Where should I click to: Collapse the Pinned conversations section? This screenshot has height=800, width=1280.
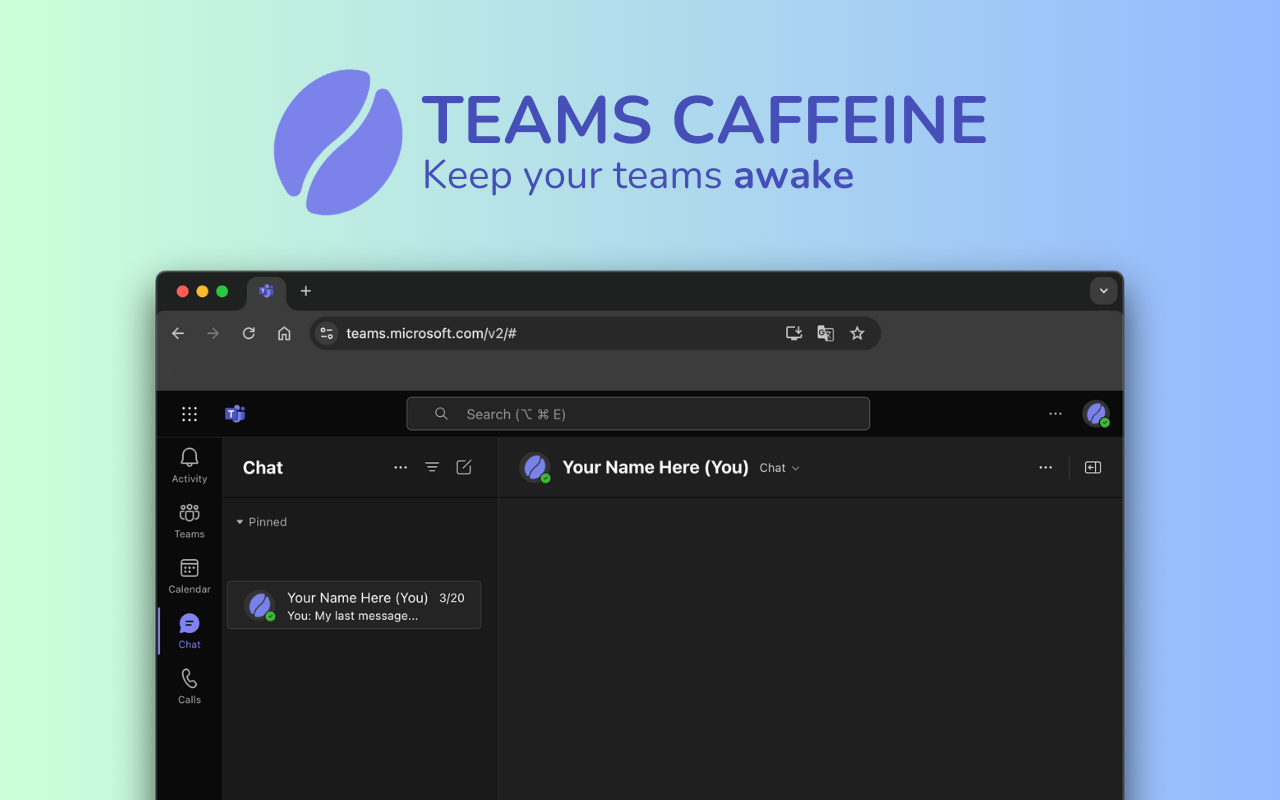(240, 521)
